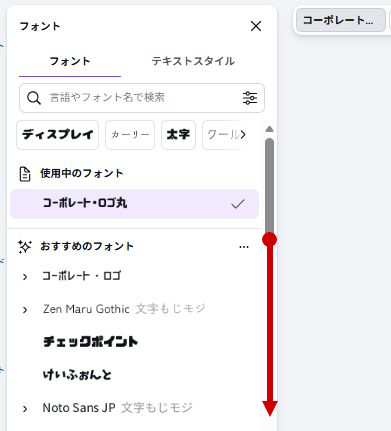Screen dimensions: 391x431
Task: Choose the Zen Maru Gothic font
Action: click(x=124, y=309)
